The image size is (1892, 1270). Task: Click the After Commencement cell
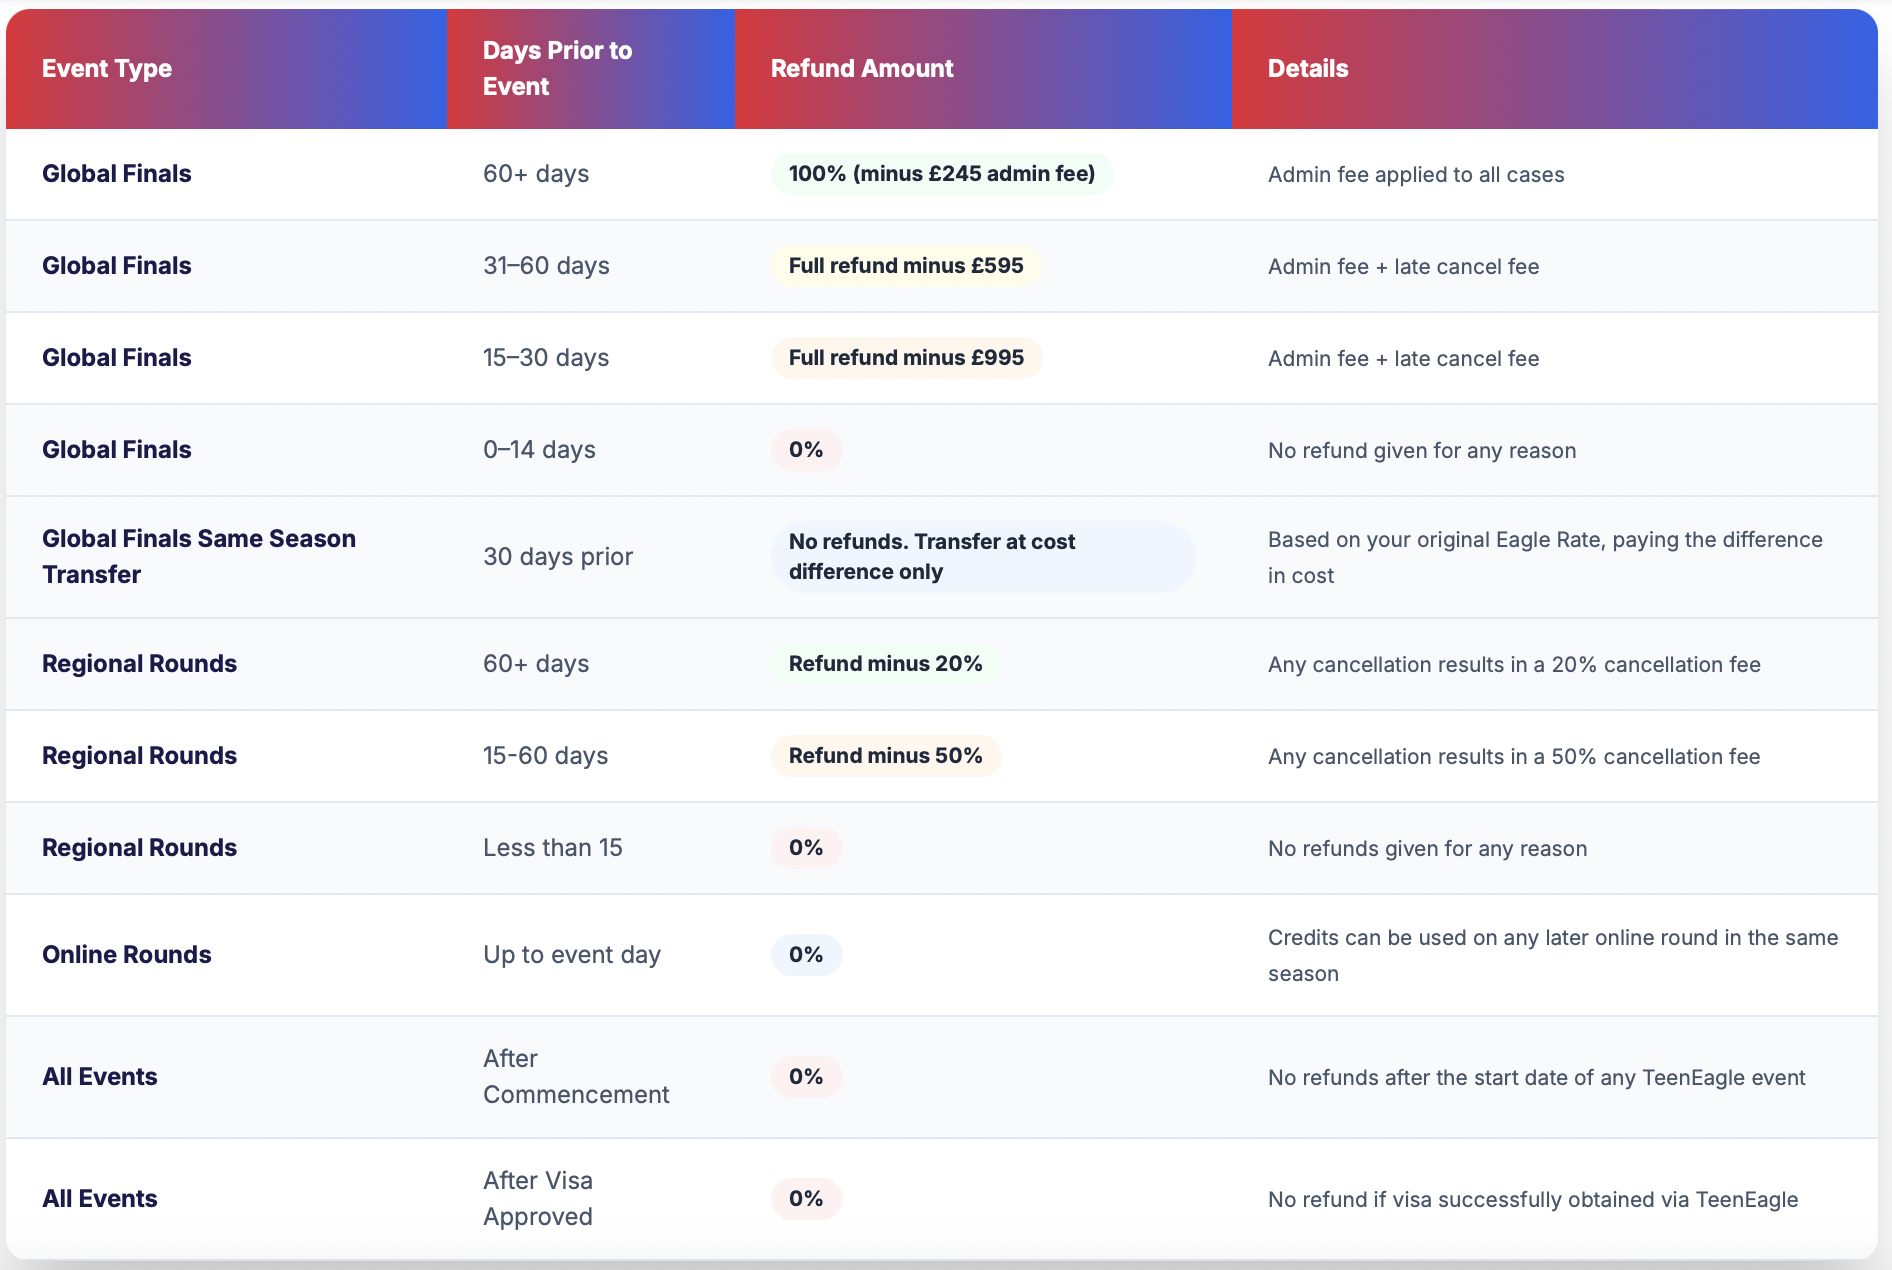[x=576, y=1077]
